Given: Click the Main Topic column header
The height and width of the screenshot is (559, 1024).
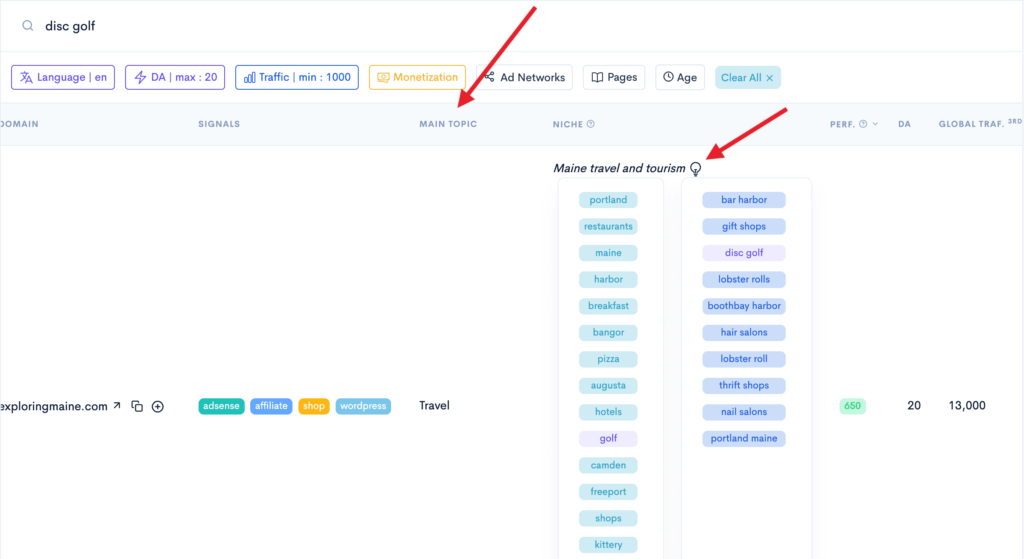Looking at the screenshot, I should pyautogui.click(x=448, y=124).
